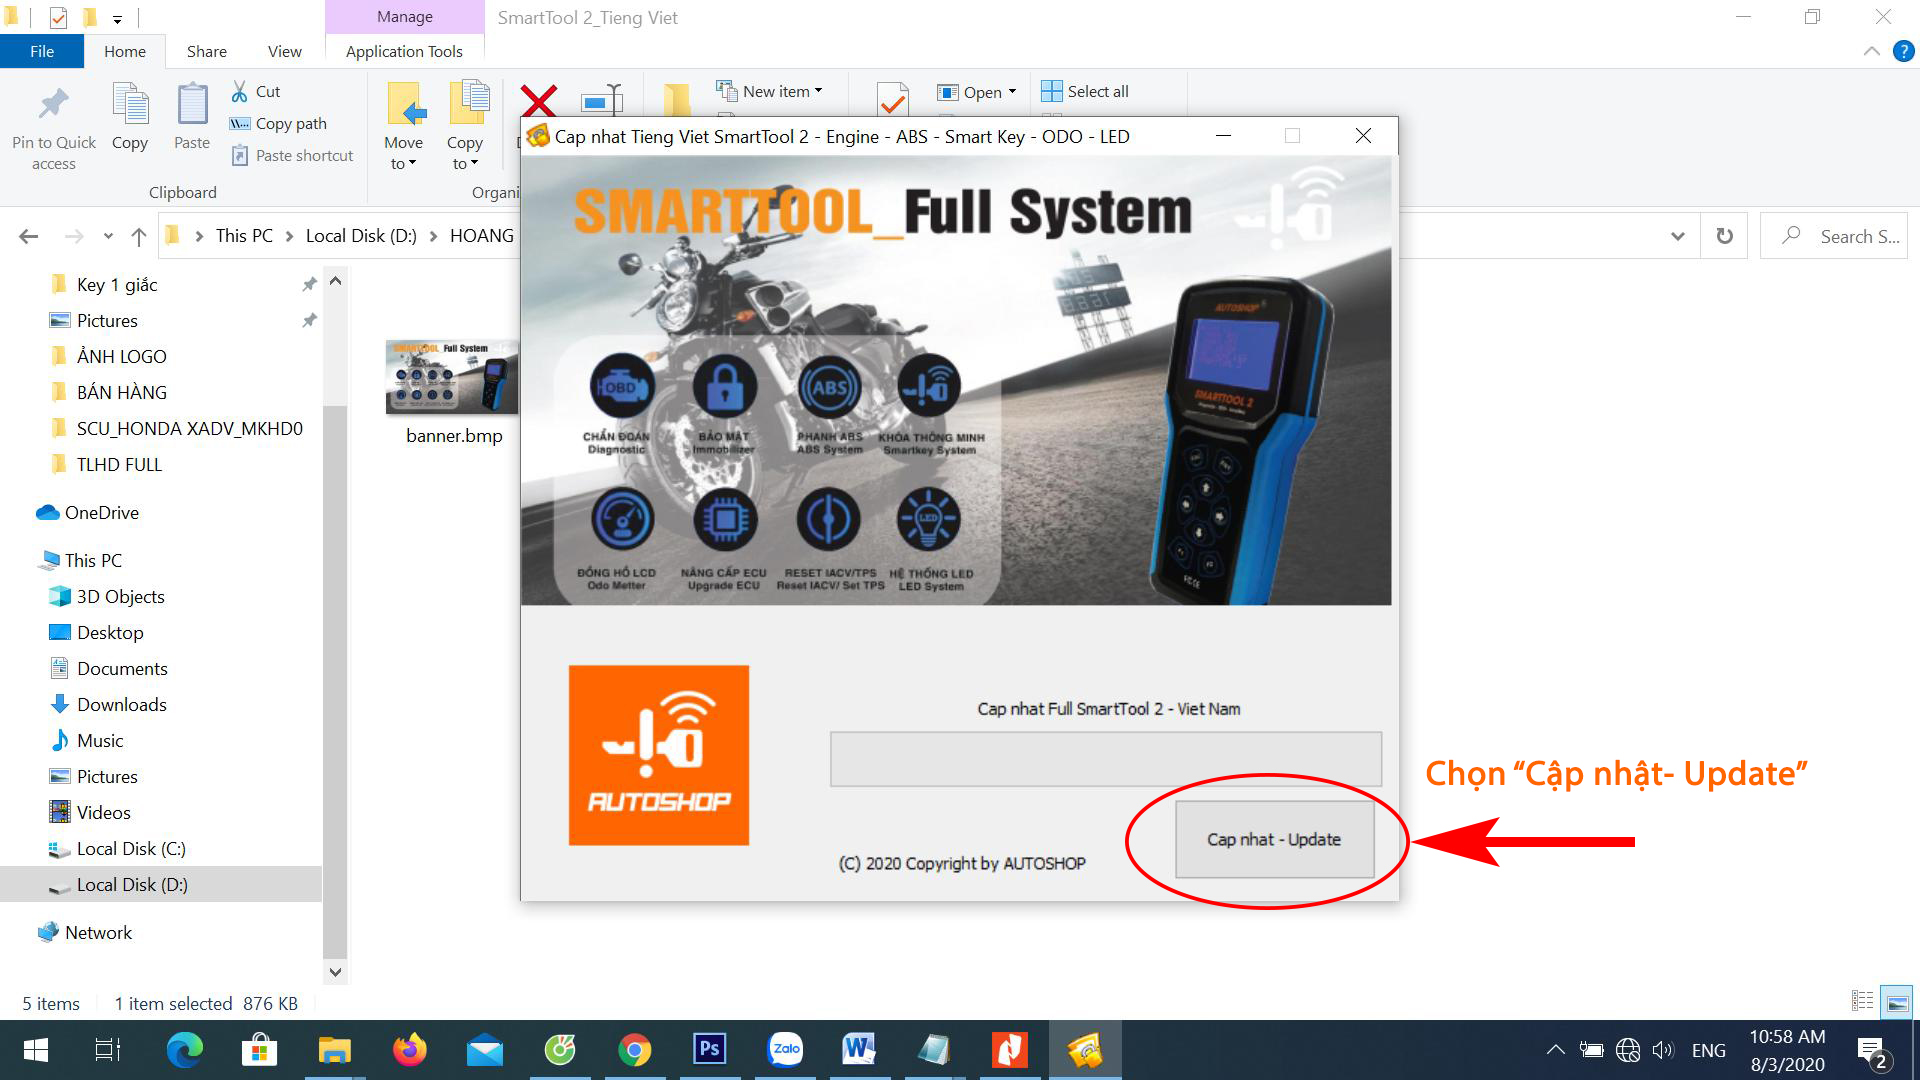Click the Refresh button beside address bar
1920x1080 pixels.
(x=1724, y=236)
